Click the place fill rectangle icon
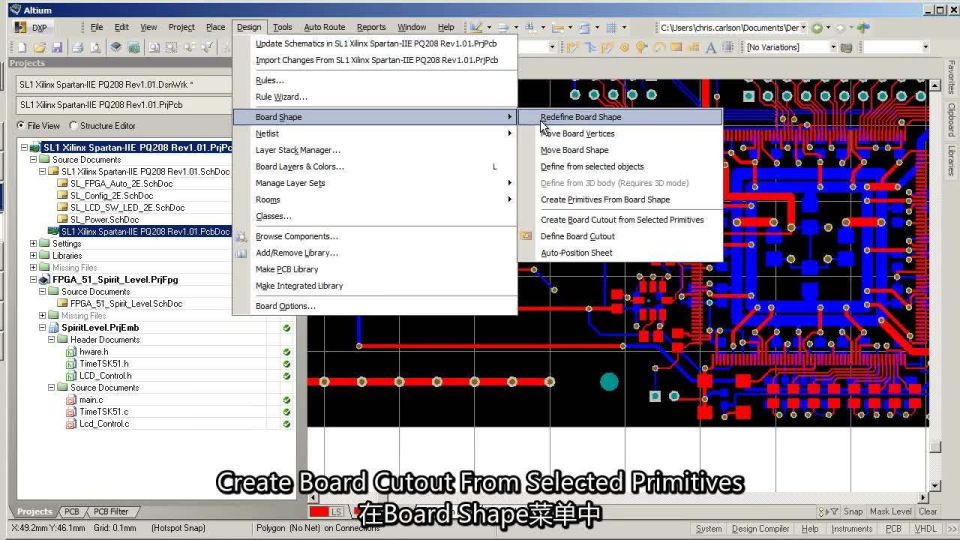 click(x=676, y=47)
